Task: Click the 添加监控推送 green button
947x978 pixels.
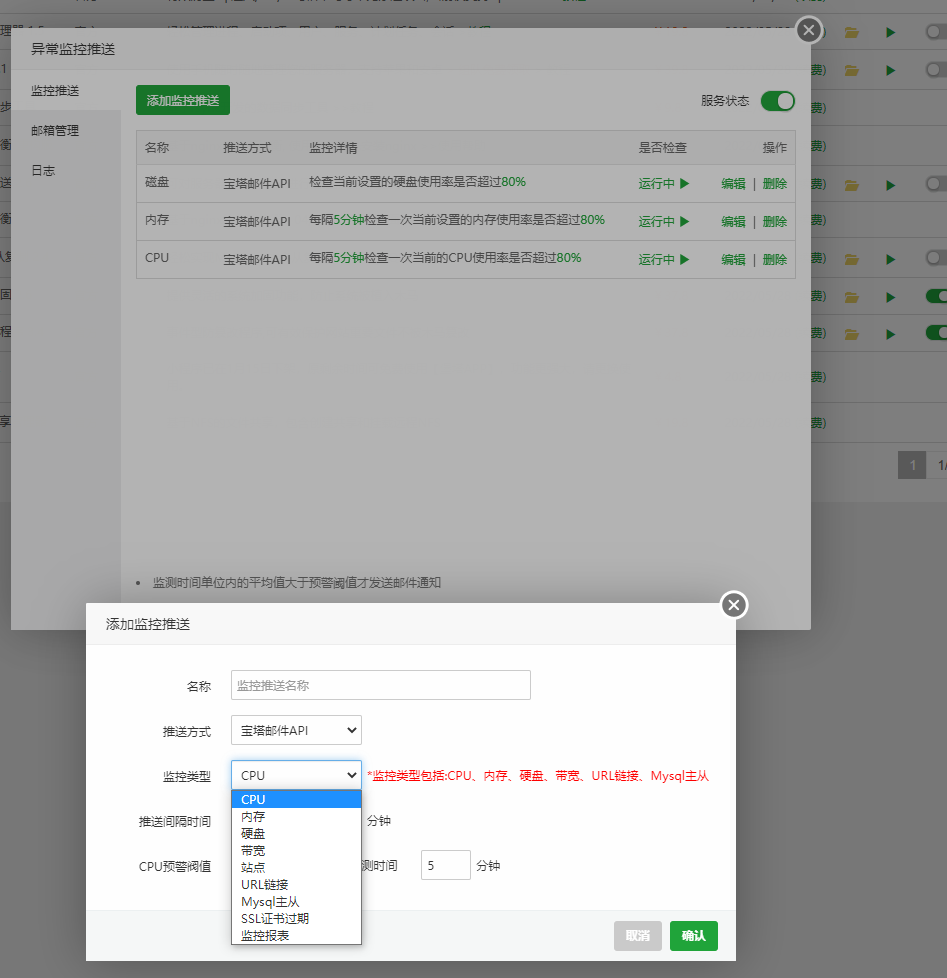Action: pos(183,100)
